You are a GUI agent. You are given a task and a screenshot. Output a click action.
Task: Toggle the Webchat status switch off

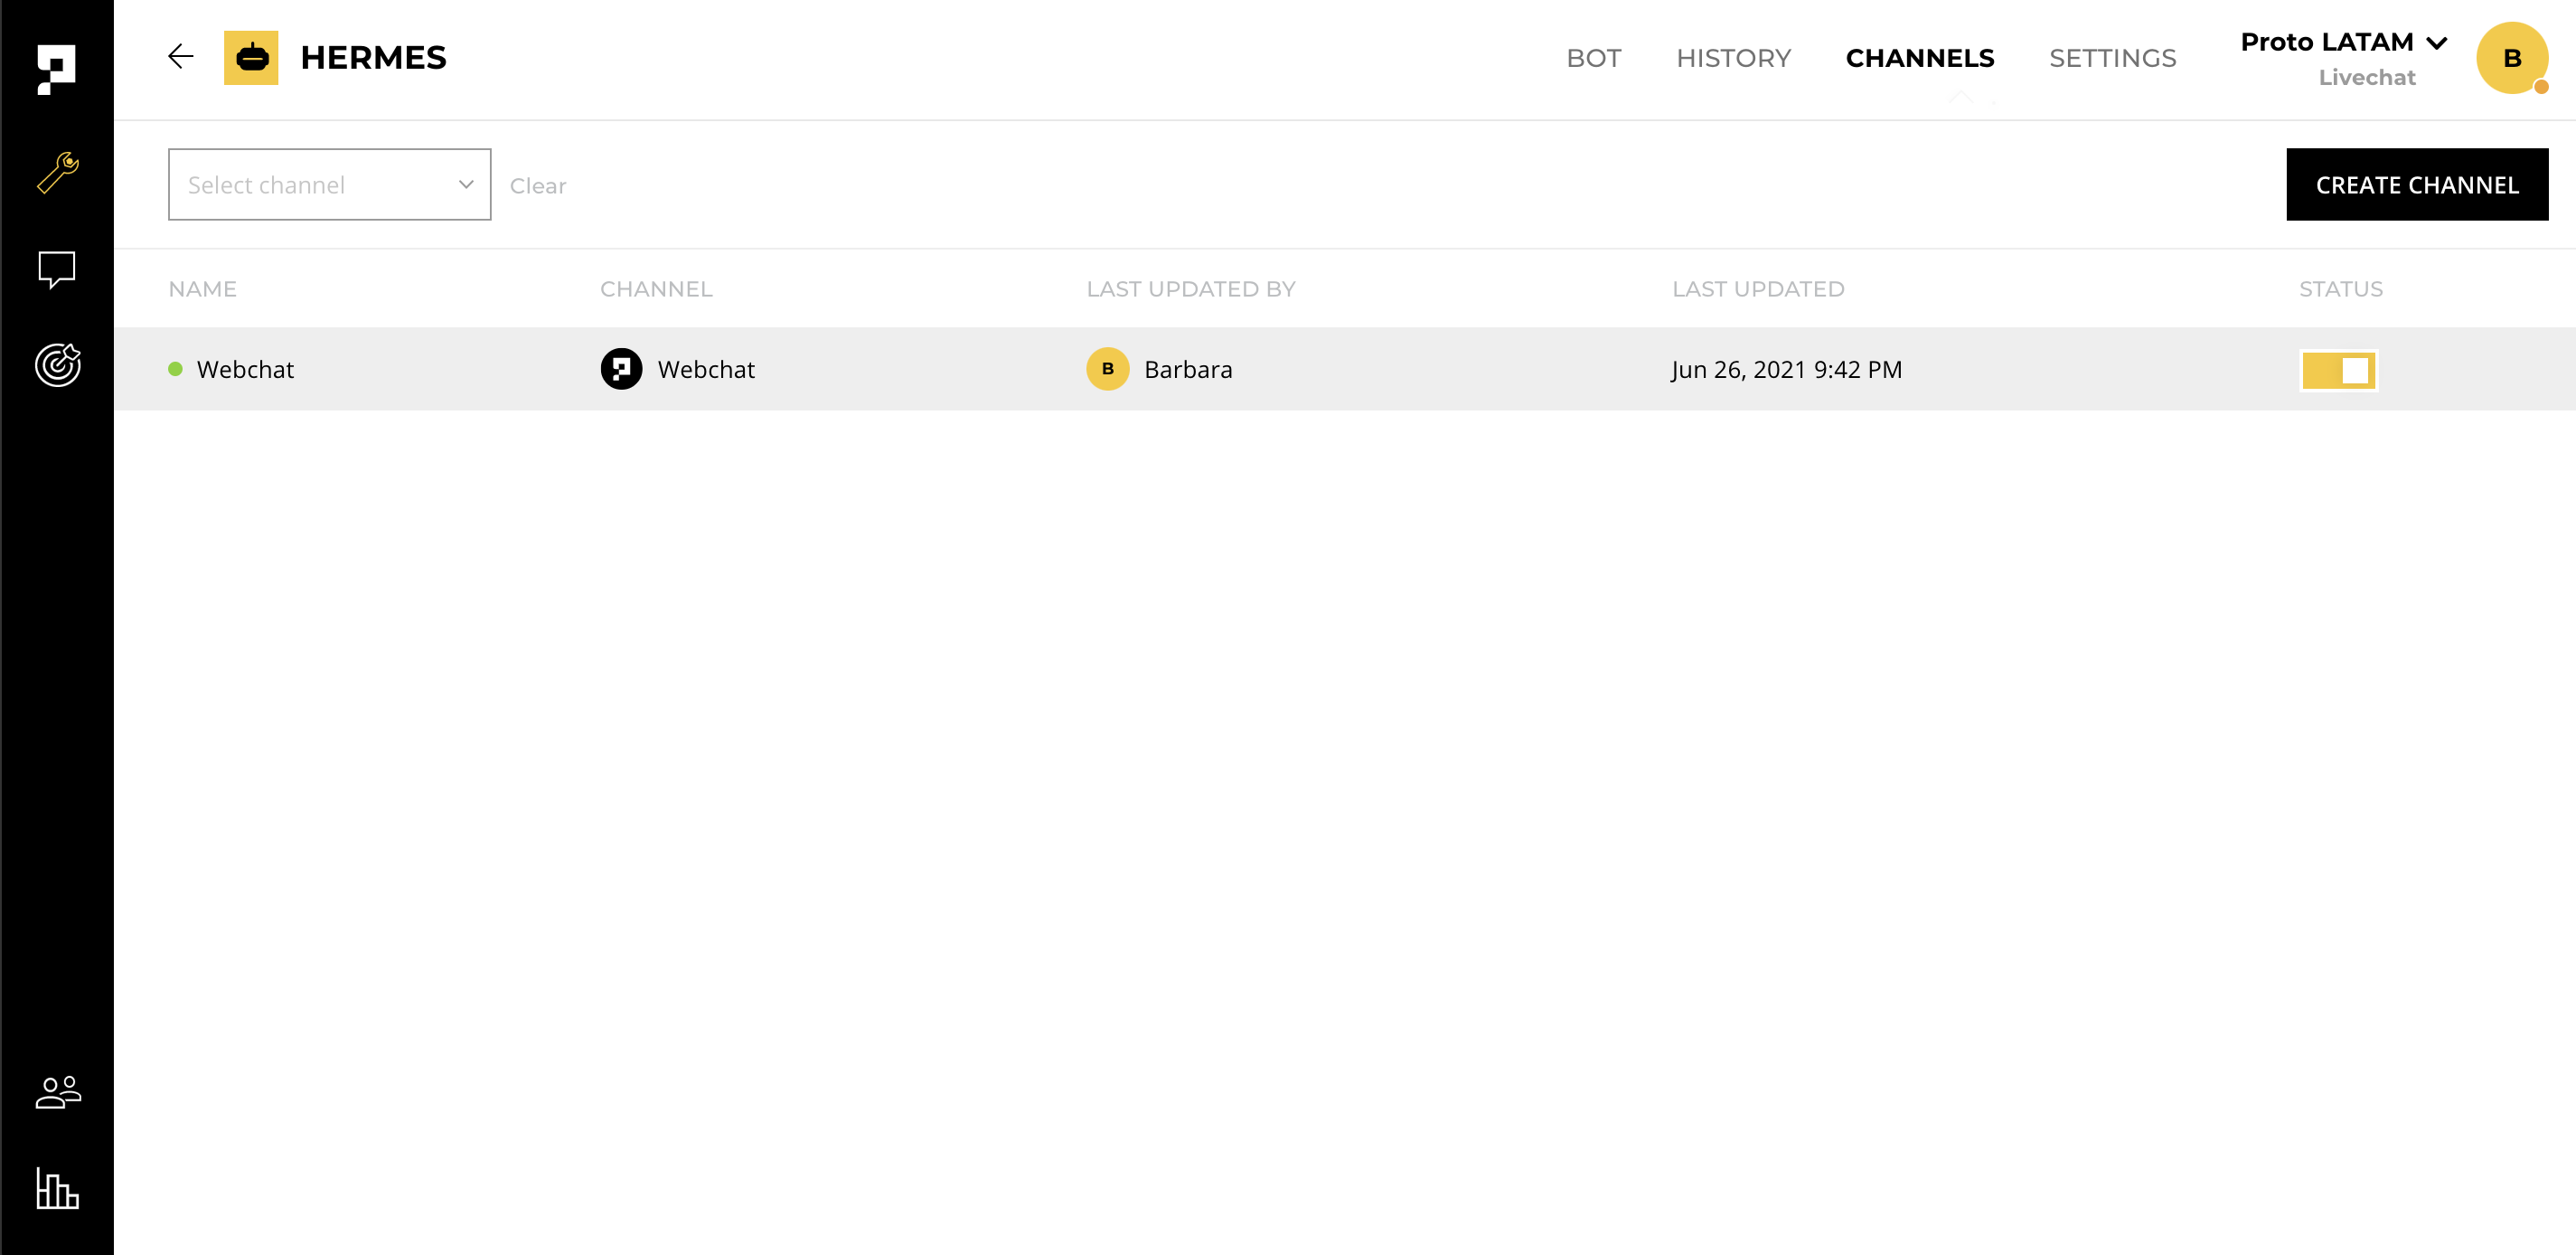pyautogui.click(x=2337, y=370)
